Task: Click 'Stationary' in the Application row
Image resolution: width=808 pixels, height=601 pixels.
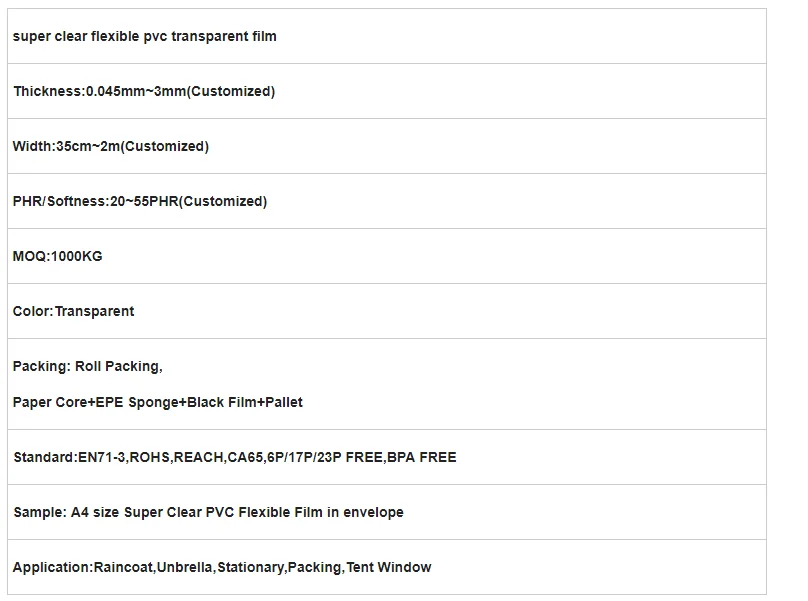Action: click(x=251, y=568)
